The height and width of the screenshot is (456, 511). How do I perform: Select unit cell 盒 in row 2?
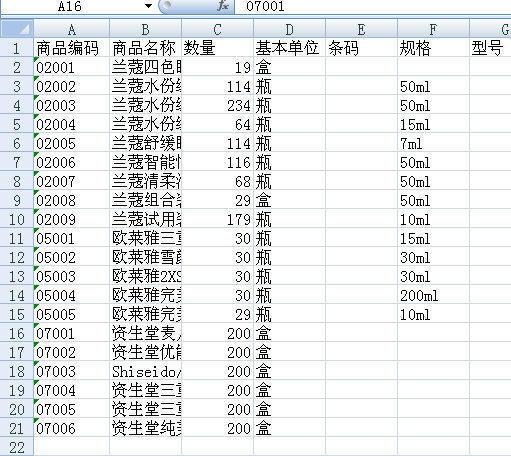290,67
